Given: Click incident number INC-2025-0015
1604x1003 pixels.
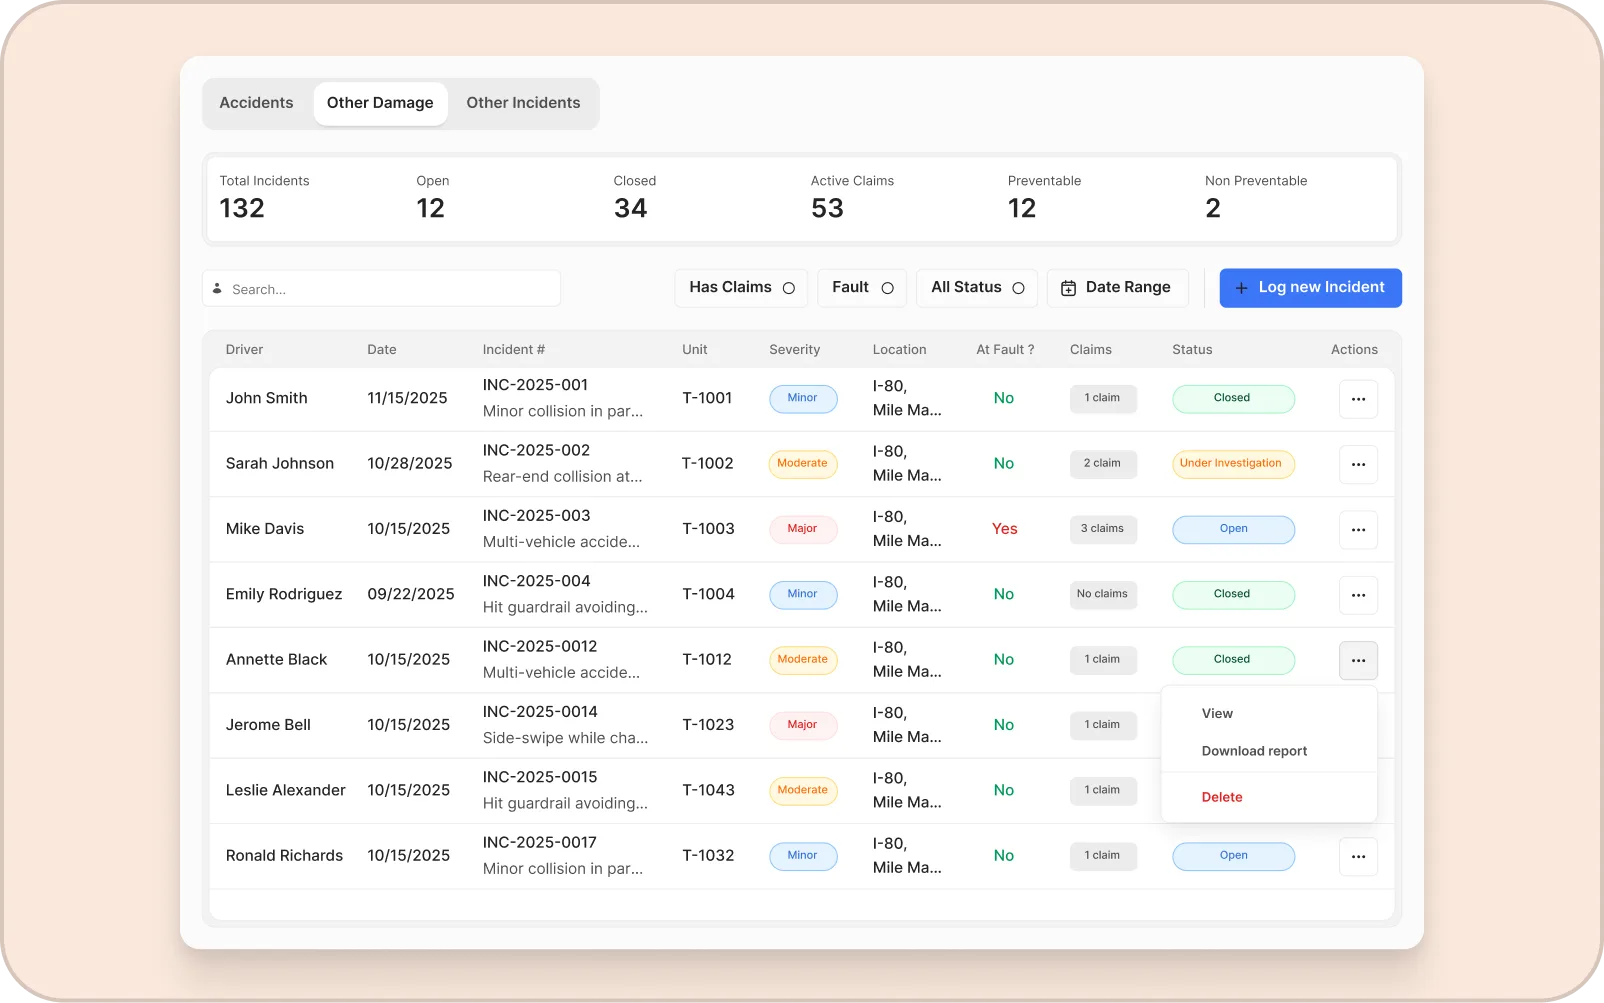Looking at the screenshot, I should (x=540, y=777).
